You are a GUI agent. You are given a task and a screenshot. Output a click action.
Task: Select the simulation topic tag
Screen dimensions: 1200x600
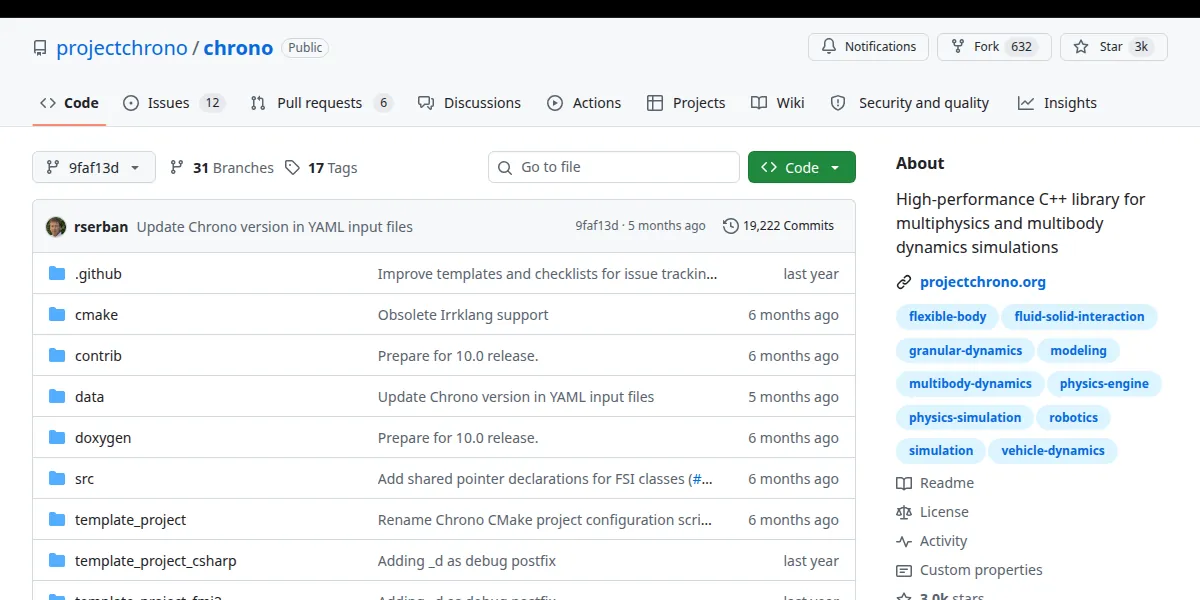(941, 451)
